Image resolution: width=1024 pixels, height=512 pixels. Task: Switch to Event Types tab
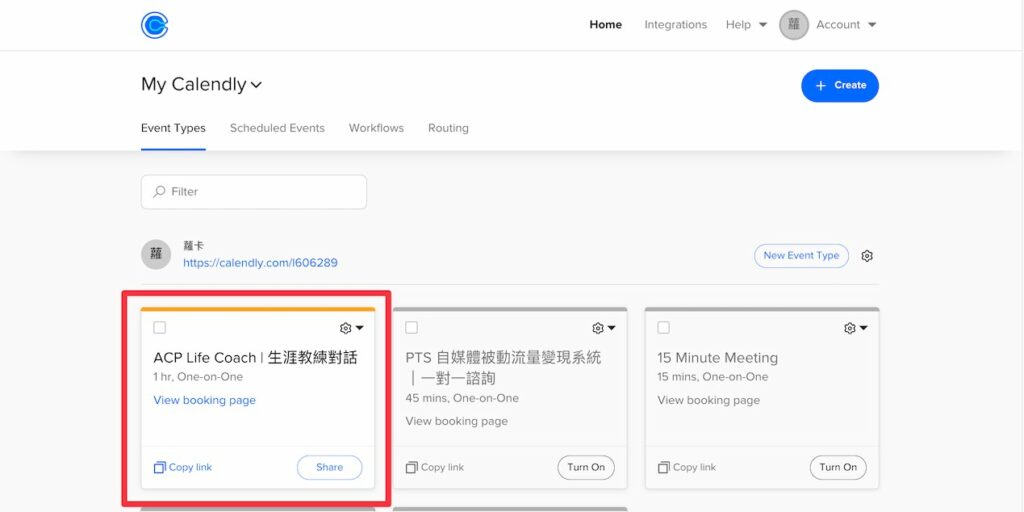[x=173, y=128]
